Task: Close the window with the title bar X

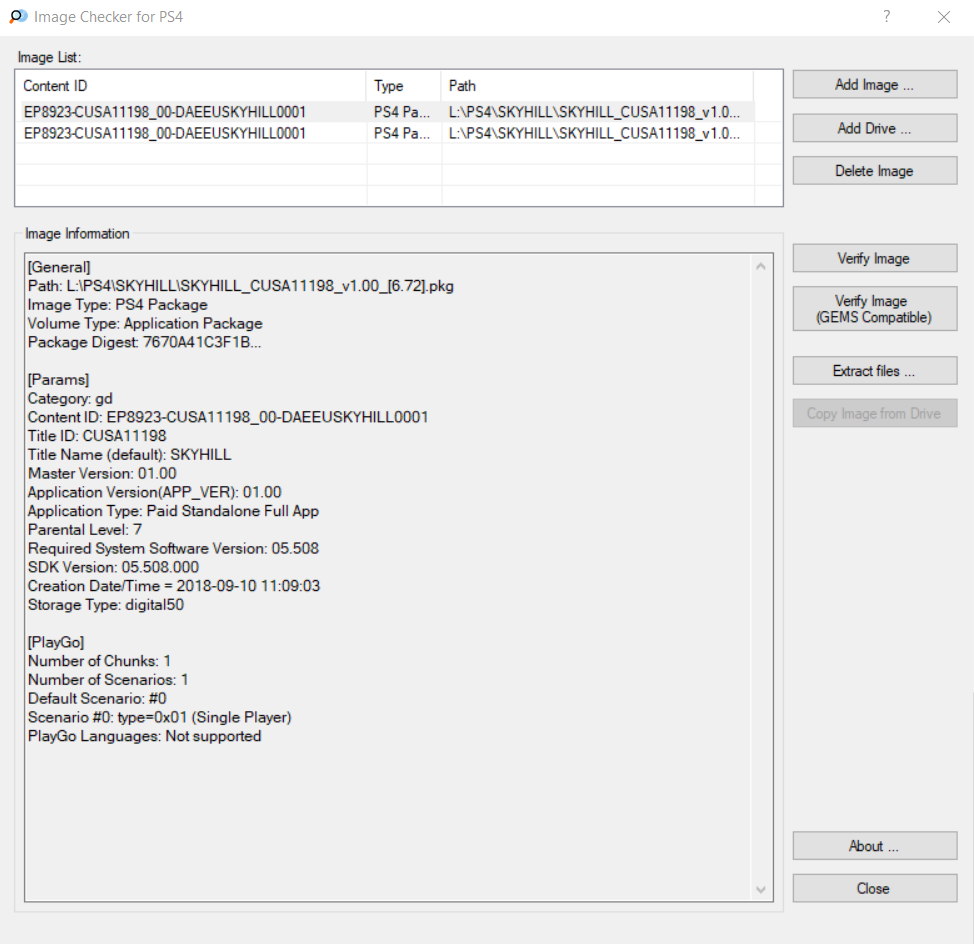Action: click(x=944, y=17)
